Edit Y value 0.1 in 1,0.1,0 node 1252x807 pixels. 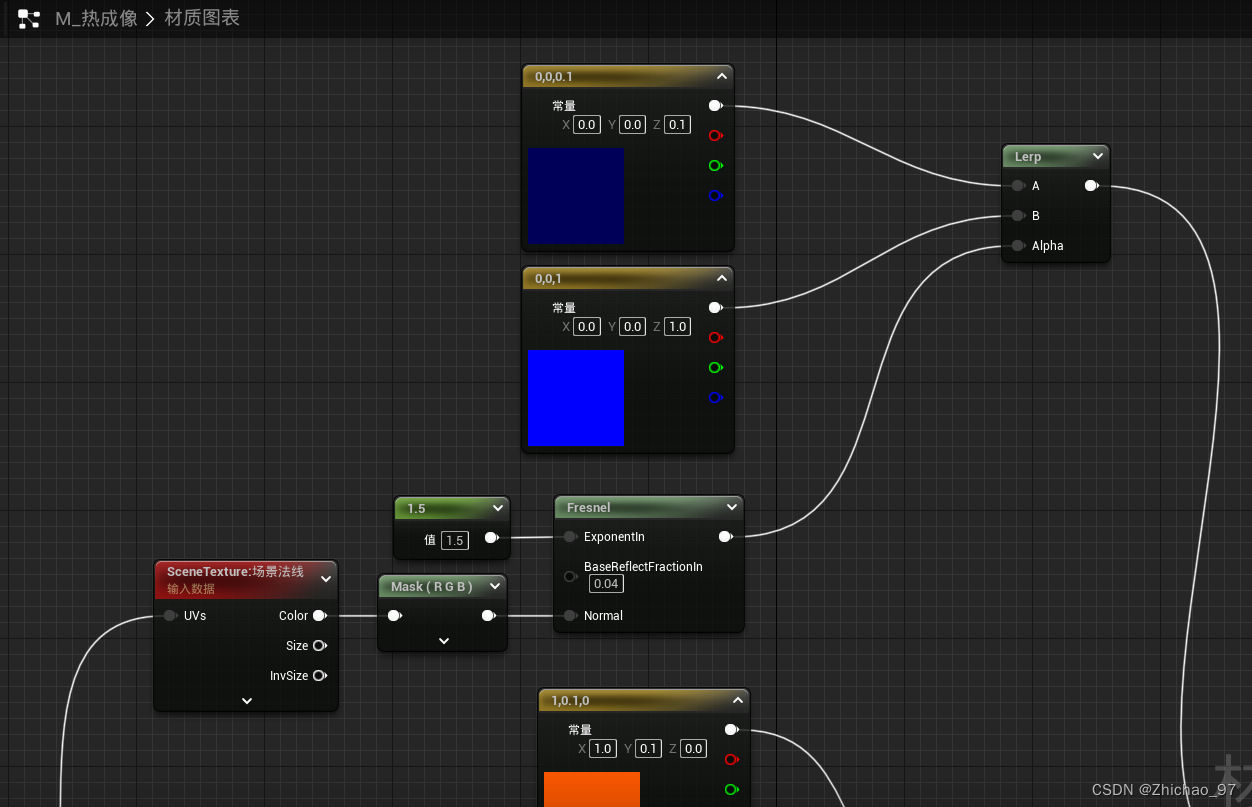tap(648, 749)
